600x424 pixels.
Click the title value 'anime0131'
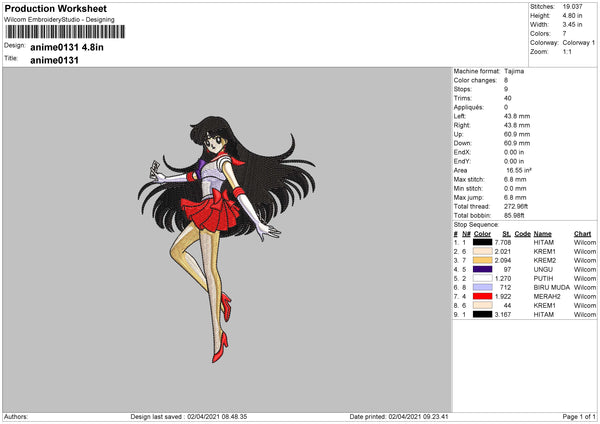tap(54, 60)
